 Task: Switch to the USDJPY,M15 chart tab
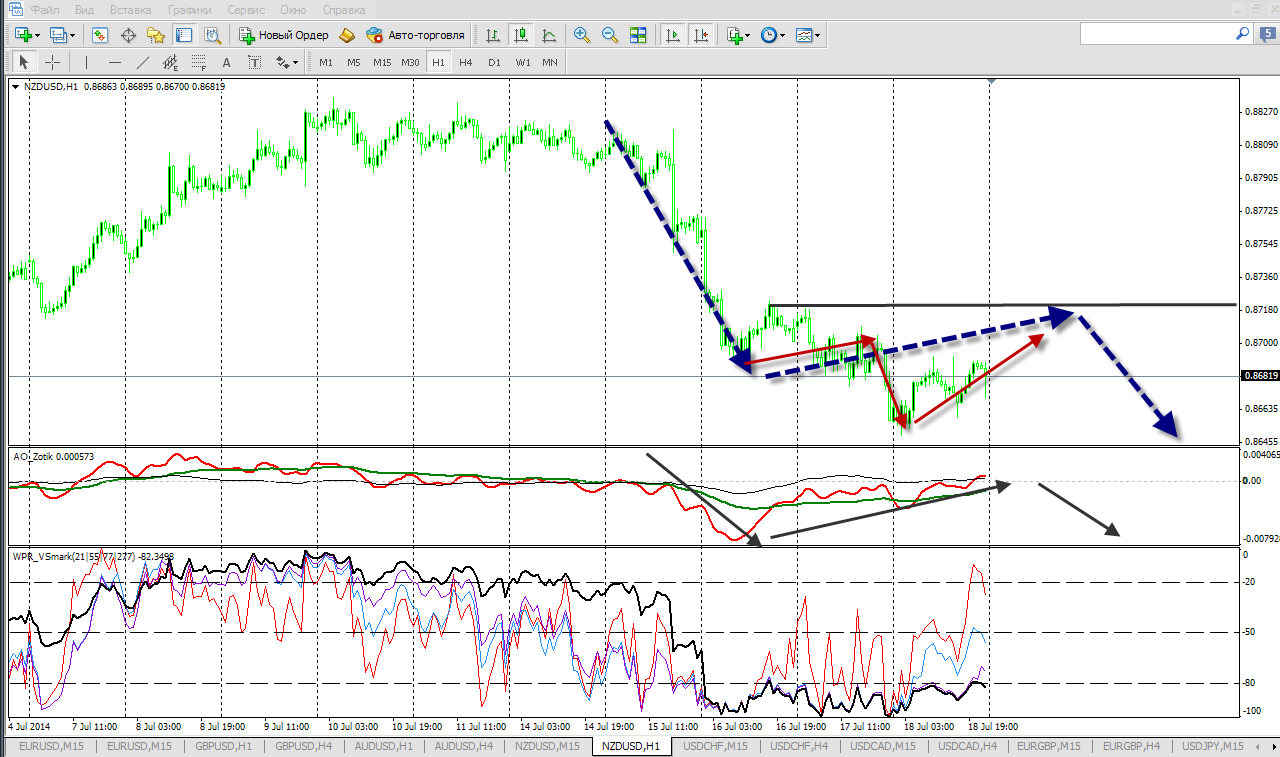1212,746
